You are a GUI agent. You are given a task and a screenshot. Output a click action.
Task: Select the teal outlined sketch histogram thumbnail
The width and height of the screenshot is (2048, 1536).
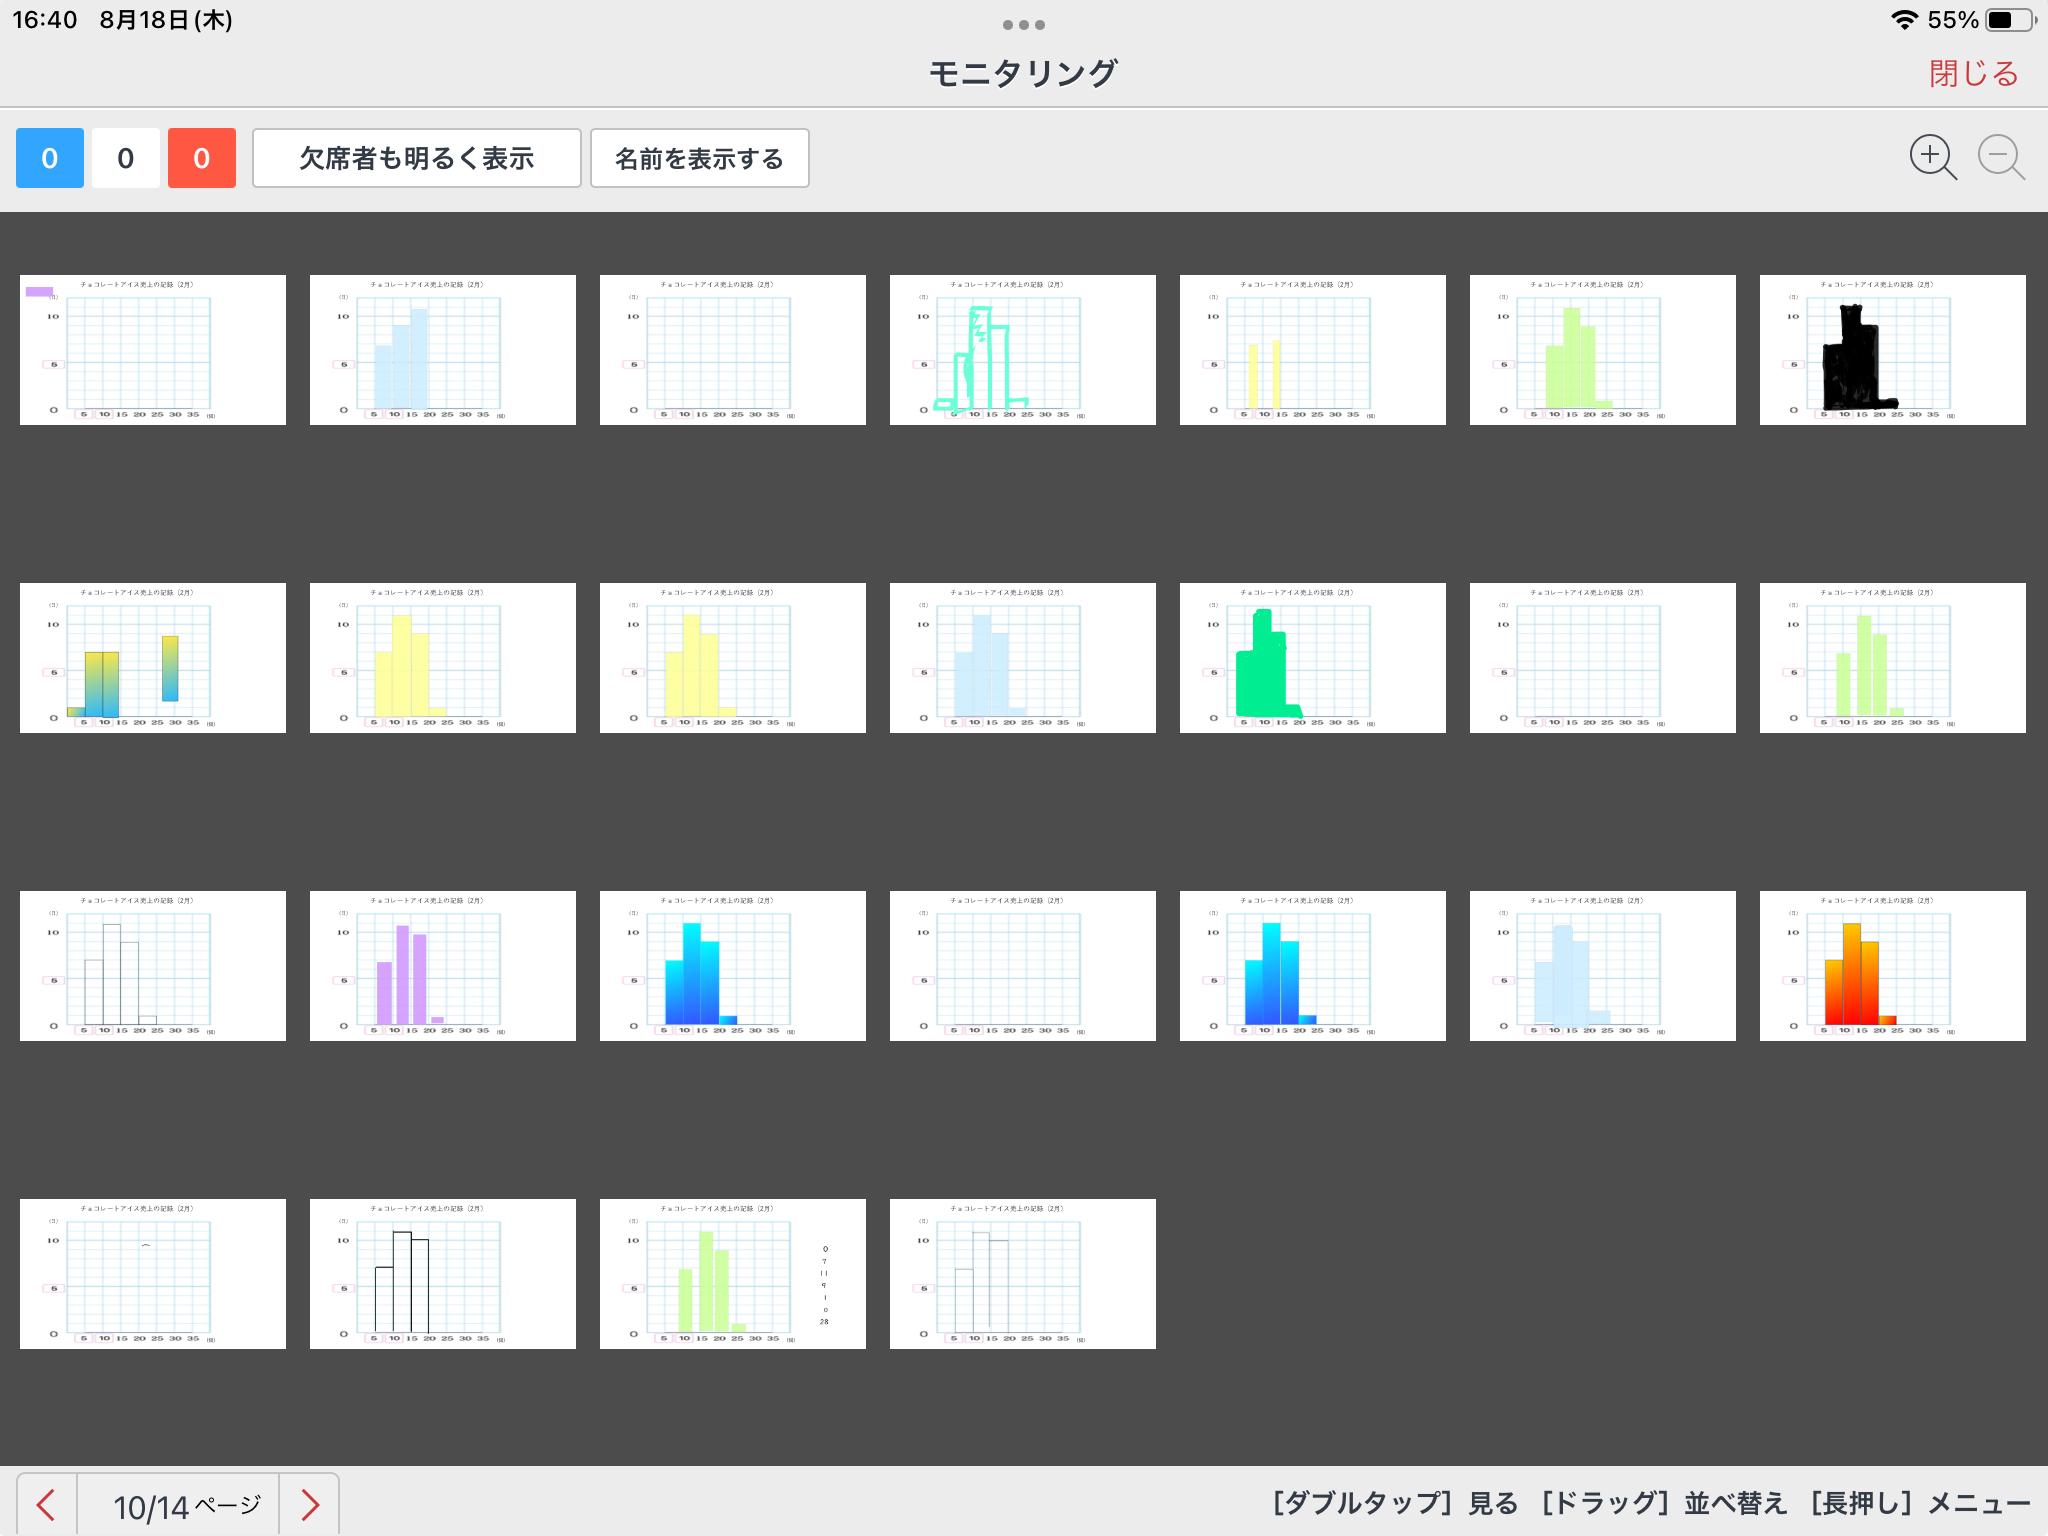pos(1022,350)
